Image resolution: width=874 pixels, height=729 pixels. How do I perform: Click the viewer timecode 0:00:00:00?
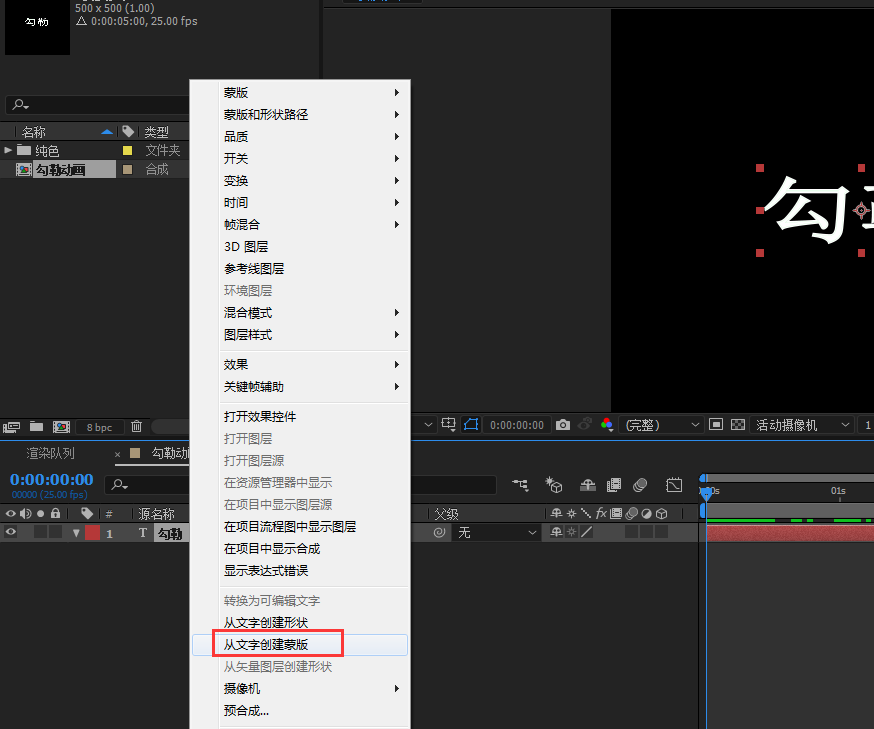pyautogui.click(x=517, y=425)
